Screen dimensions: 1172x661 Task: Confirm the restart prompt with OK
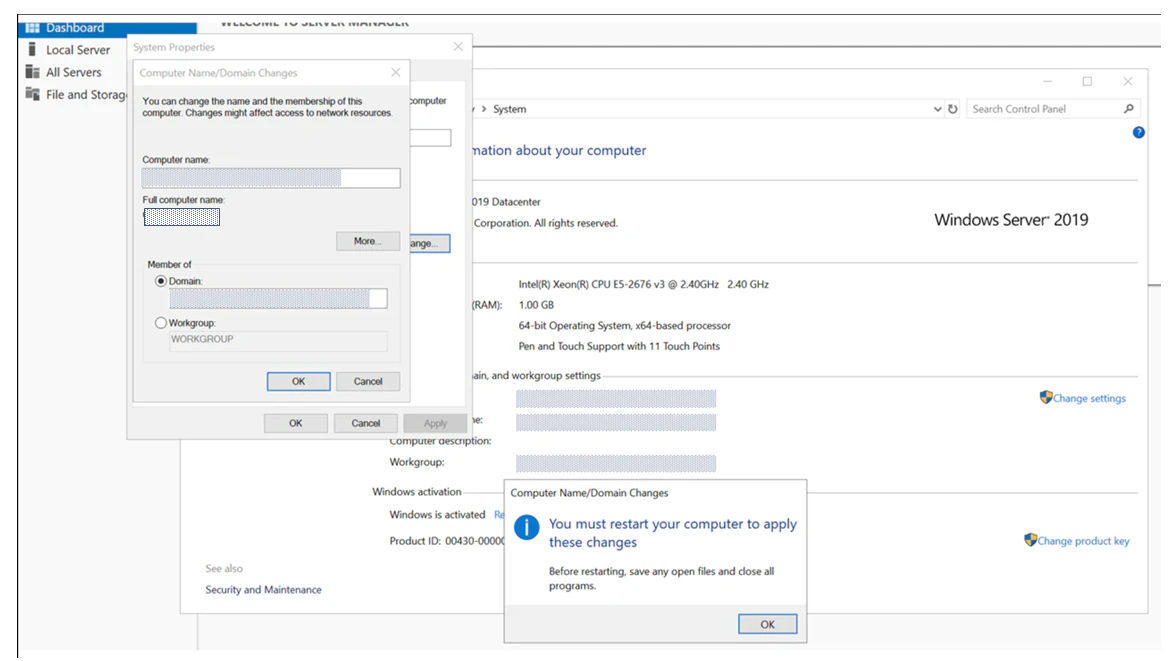[x=768, y=624]
